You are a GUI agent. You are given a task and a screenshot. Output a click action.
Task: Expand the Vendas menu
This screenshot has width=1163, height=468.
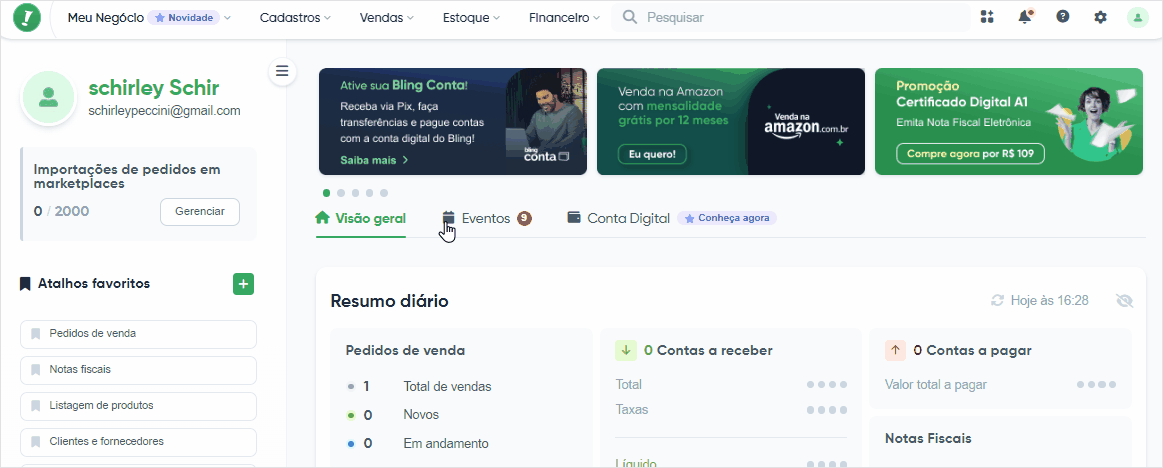[x=386, y=17]
